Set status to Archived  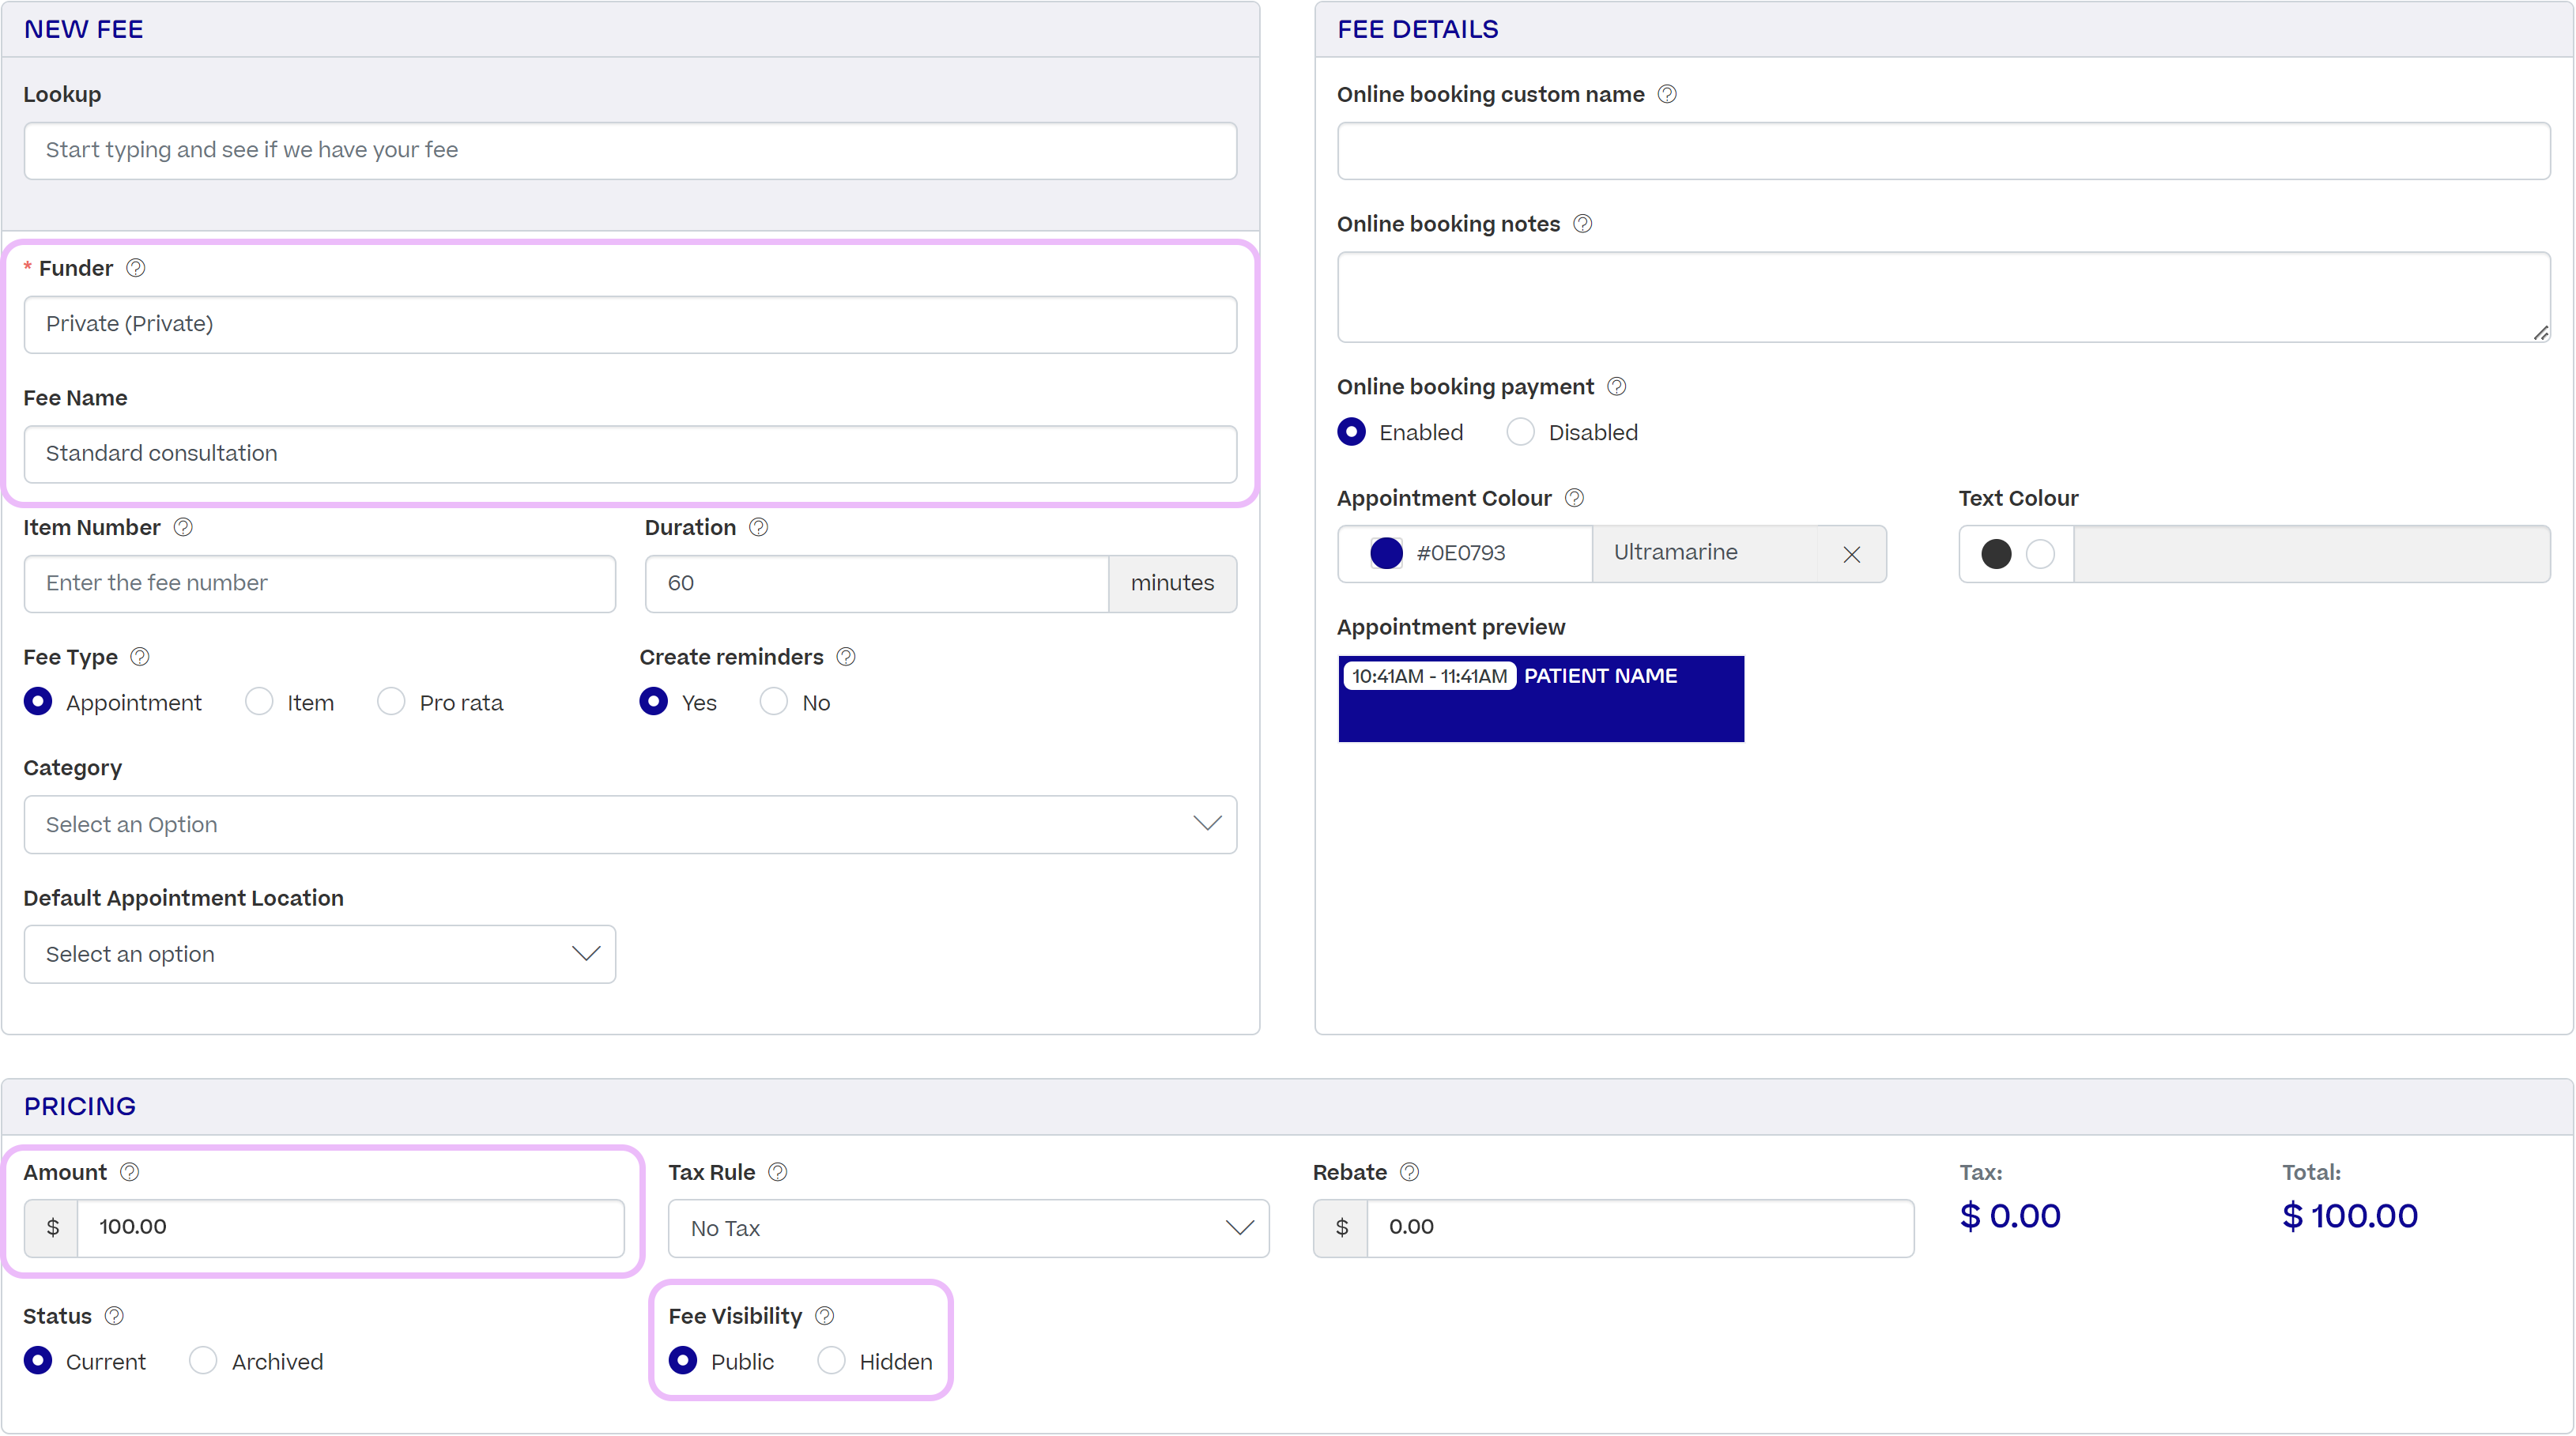pyautogui.click(x=203, y=1361)
